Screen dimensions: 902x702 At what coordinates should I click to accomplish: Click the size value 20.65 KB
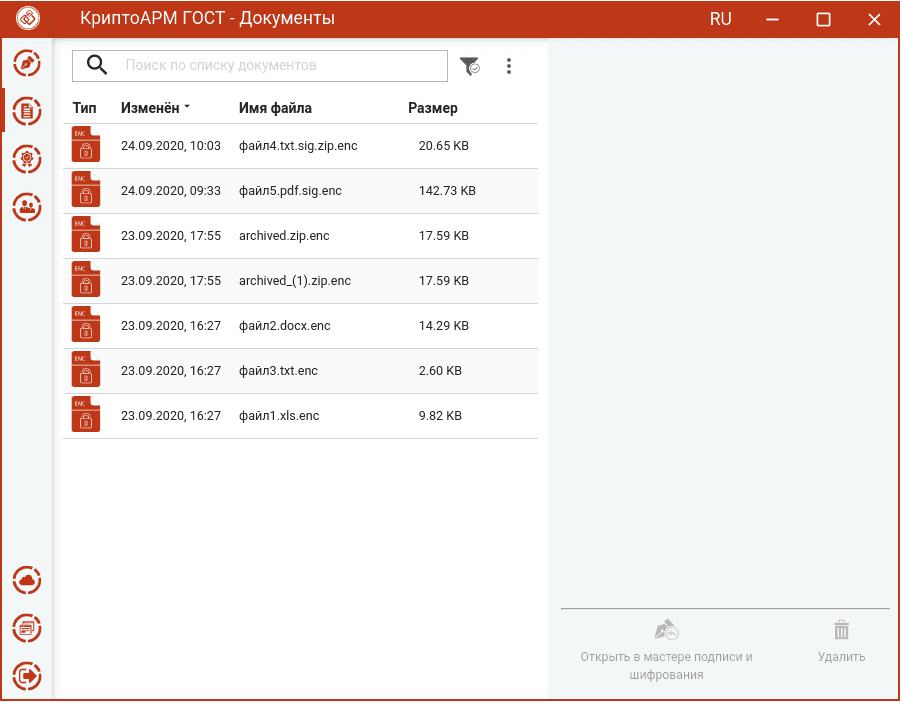click(x=444, y=146)
